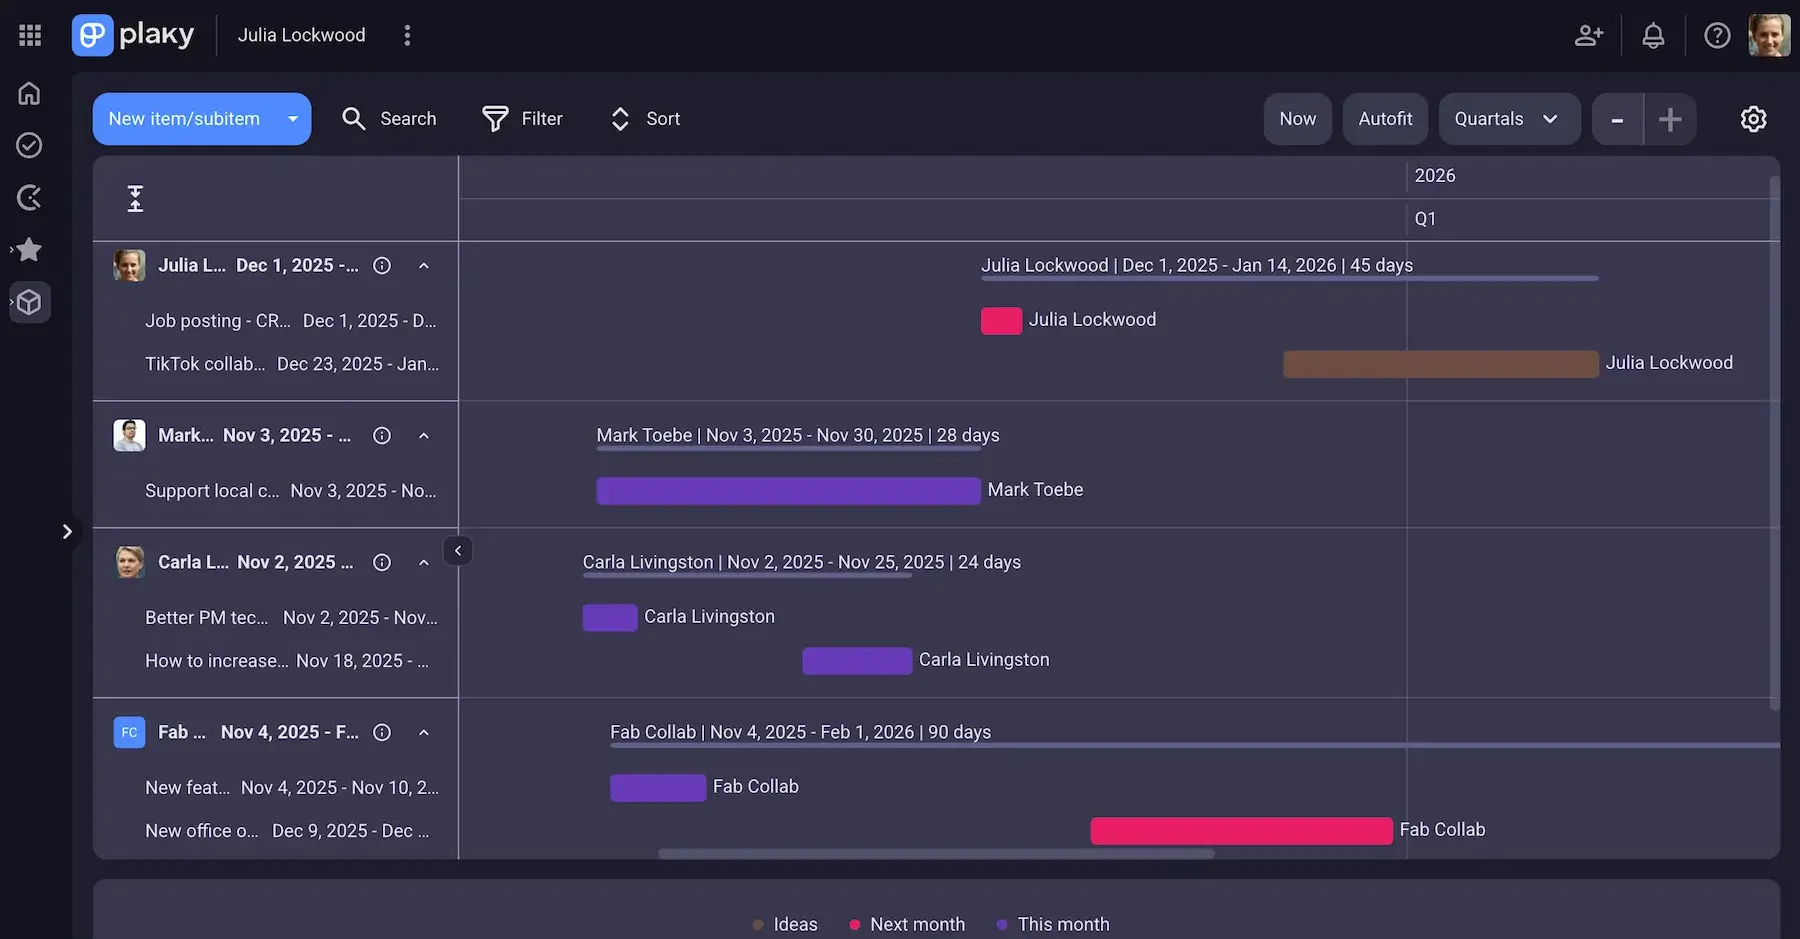This screenshot has height=939, width=1800.
Task: Open the Filter option
Action: click(522, 119)
